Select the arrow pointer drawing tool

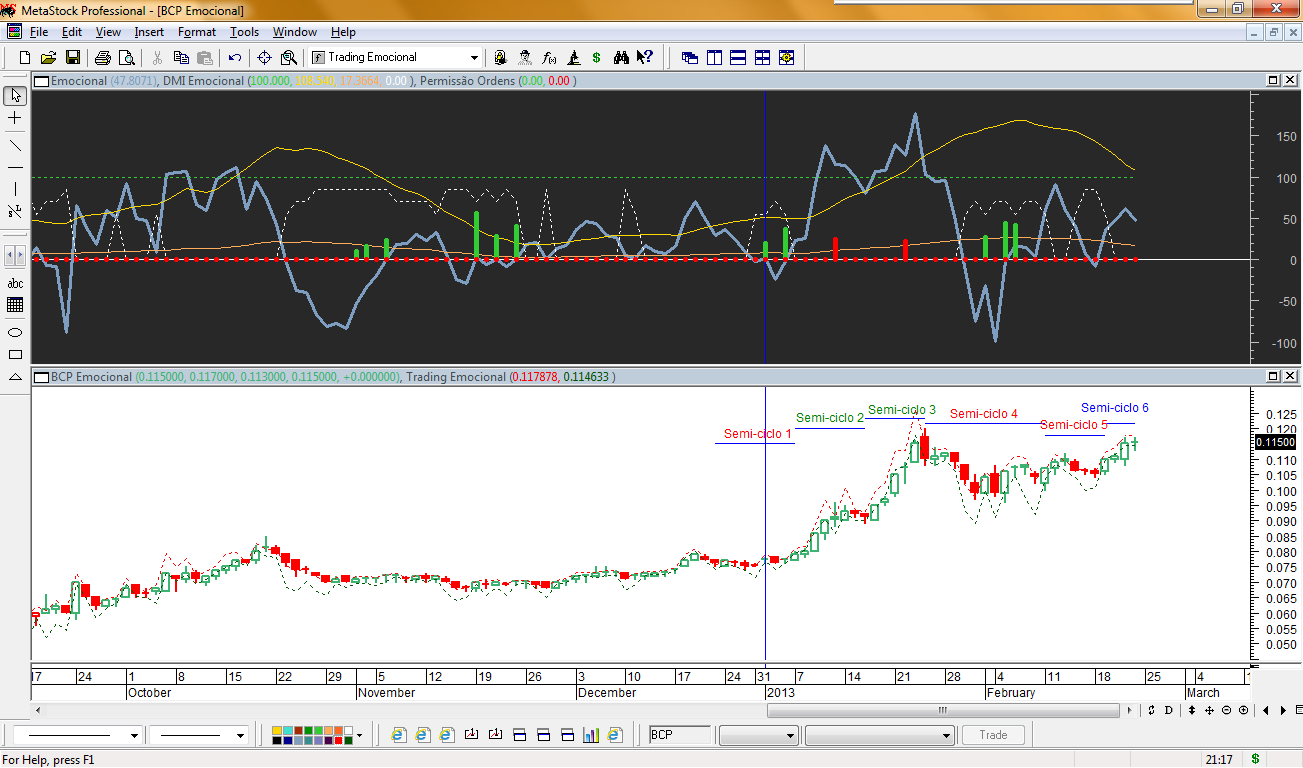[x=15, y=96]
